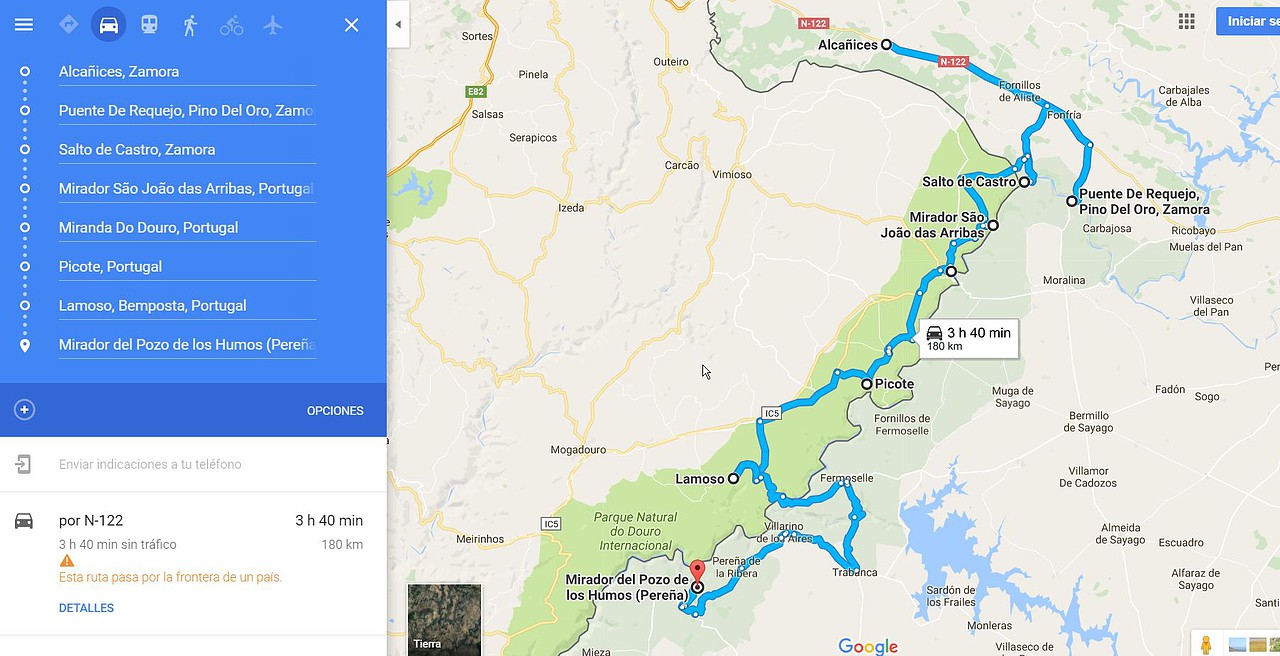This screenshot has width=1280, height=656.
Task: Select best travel mode diamond icon
Action: [x=68, y=25]
